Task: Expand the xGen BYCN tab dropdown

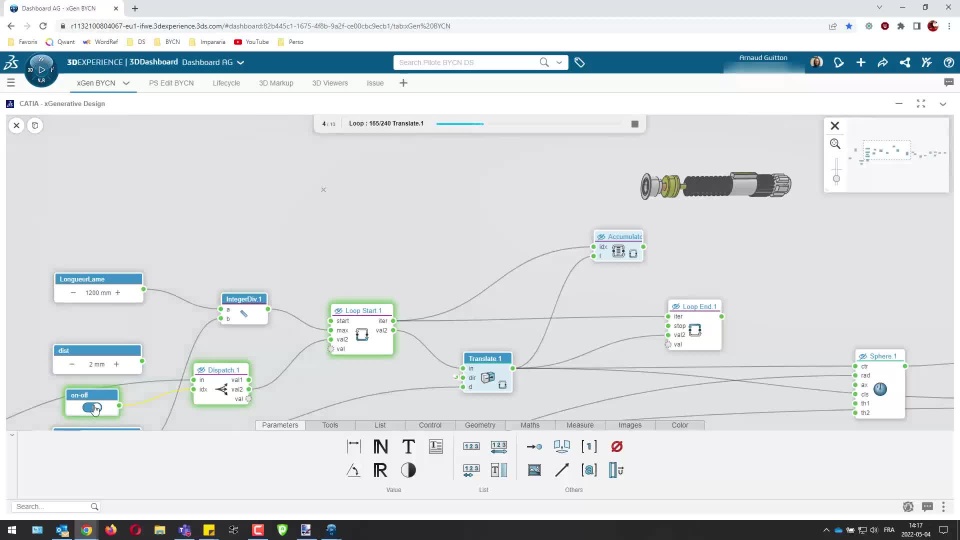Action: [x=126, y=83]
